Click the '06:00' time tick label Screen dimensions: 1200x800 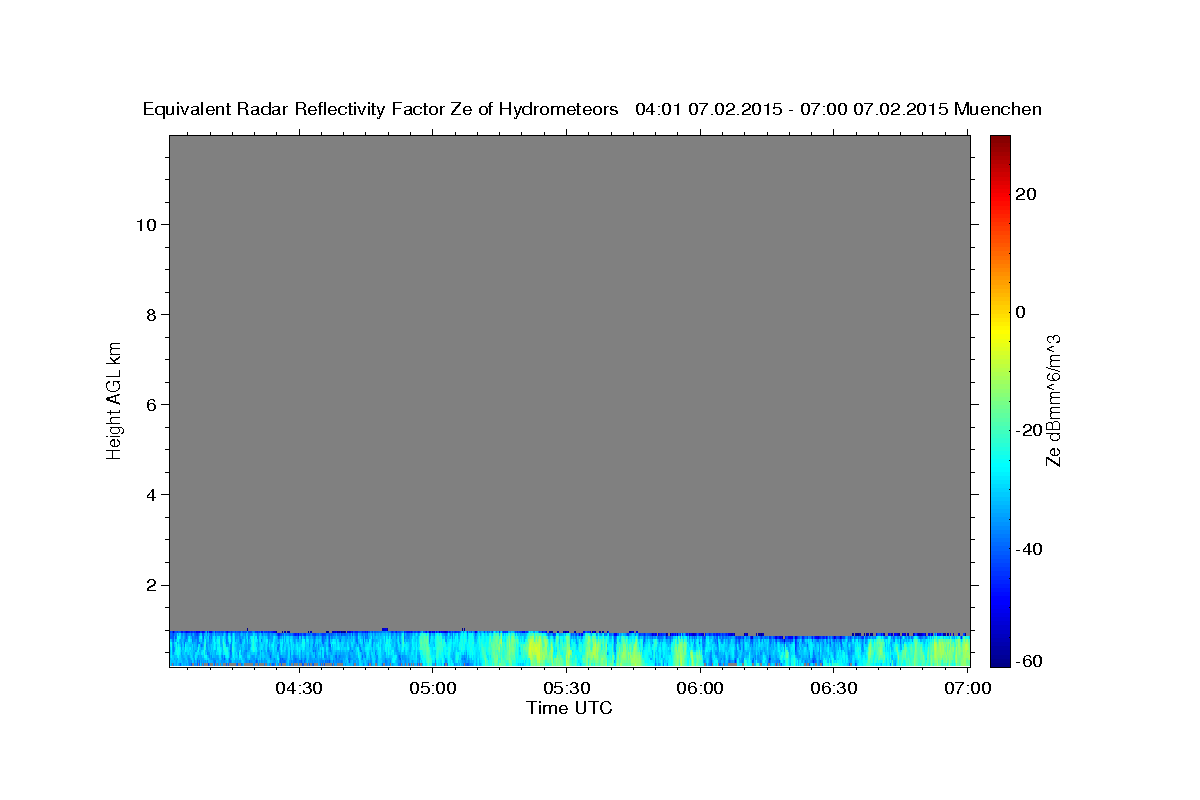click(700, 688)
